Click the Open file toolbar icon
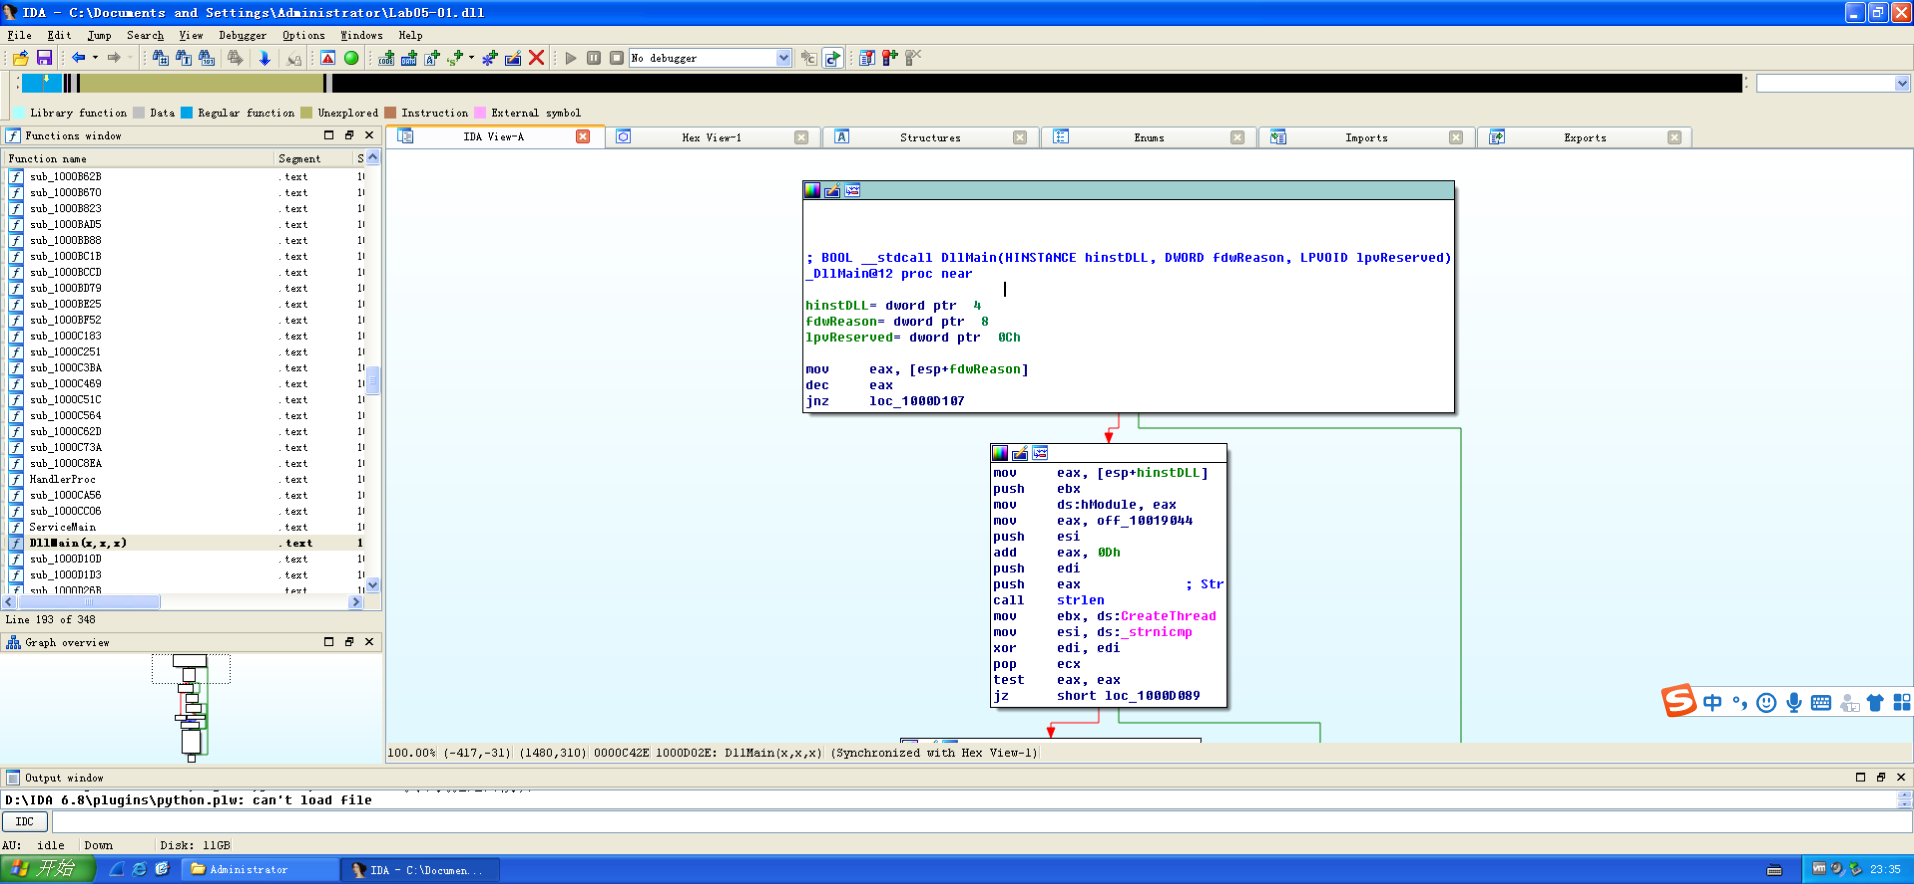 tap(21, 58)
